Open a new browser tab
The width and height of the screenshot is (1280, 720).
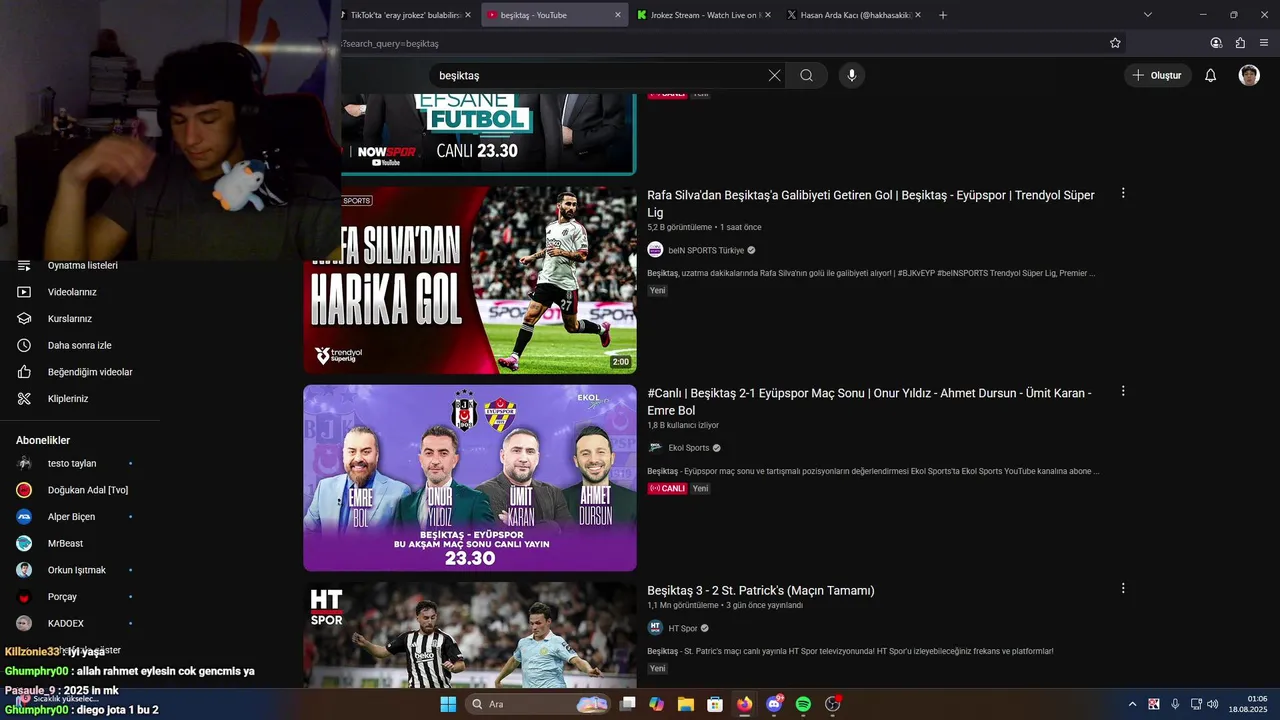coord(942,15)
